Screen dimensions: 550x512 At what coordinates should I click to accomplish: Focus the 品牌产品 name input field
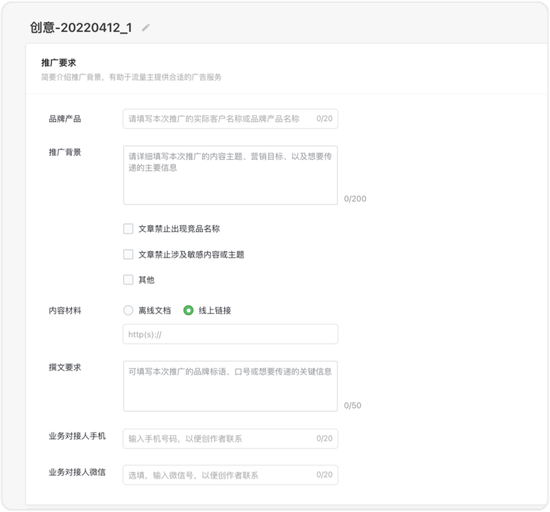230,119
